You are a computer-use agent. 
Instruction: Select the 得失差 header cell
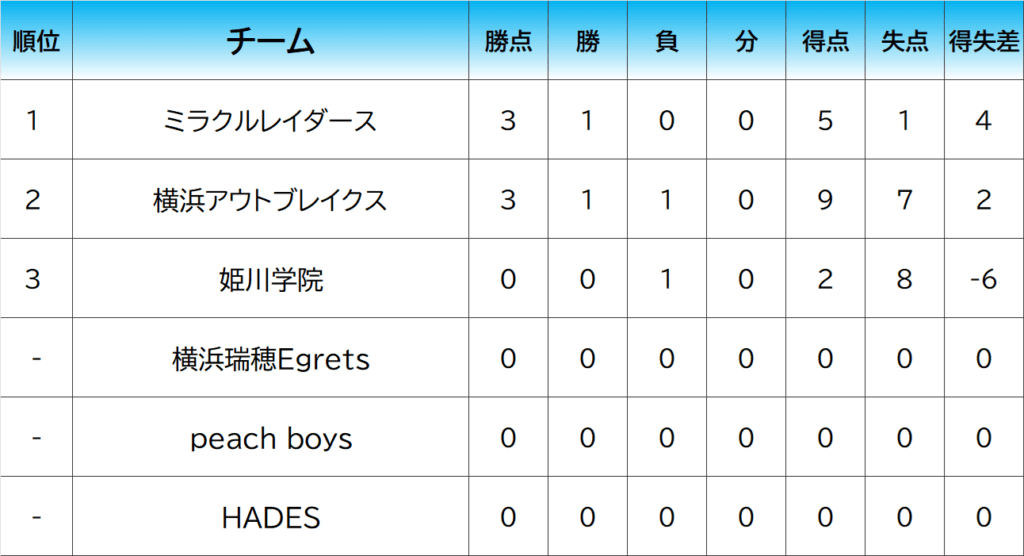pyautogui.click(x=983, y=41)
